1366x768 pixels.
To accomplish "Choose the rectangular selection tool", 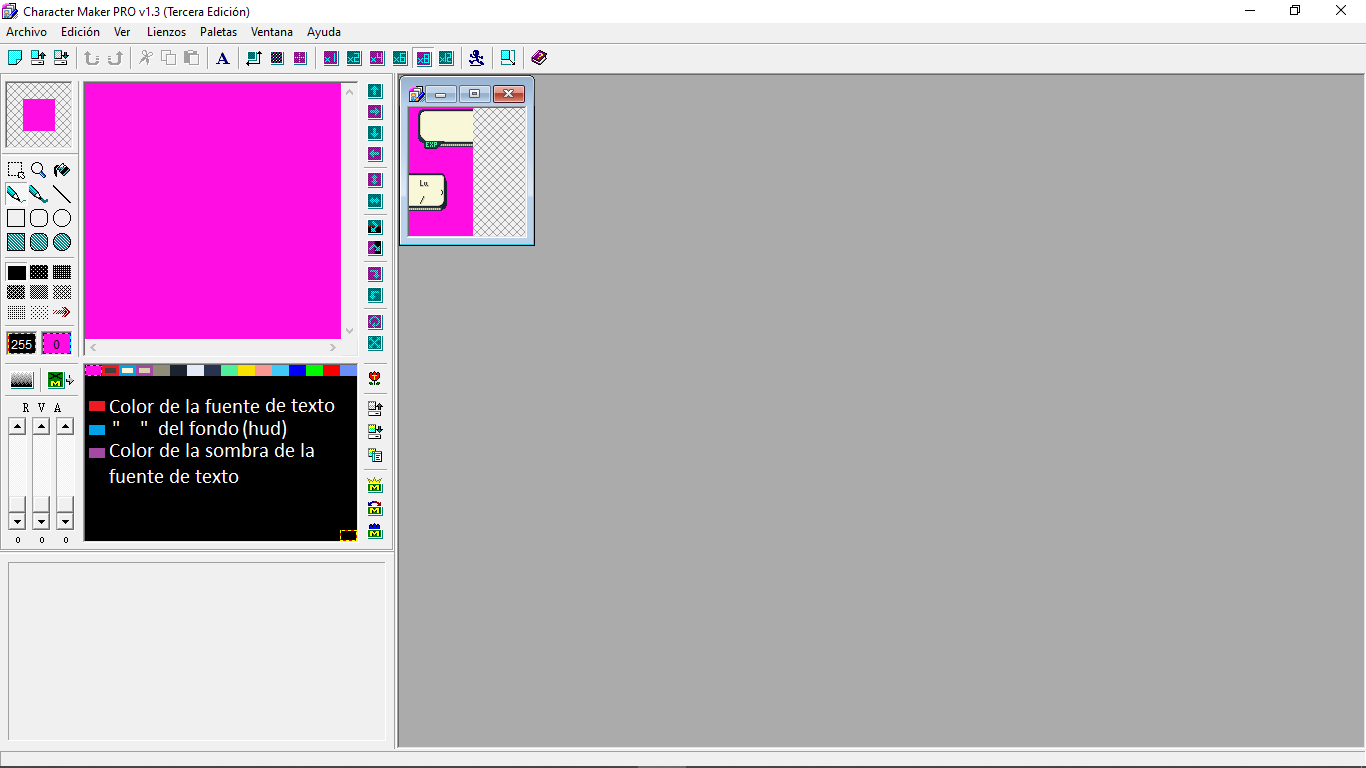I will (x=16, y=170).
